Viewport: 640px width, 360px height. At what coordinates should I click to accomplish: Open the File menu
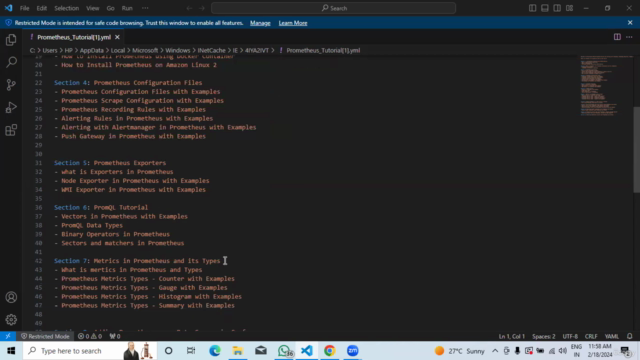pos(24,8)
